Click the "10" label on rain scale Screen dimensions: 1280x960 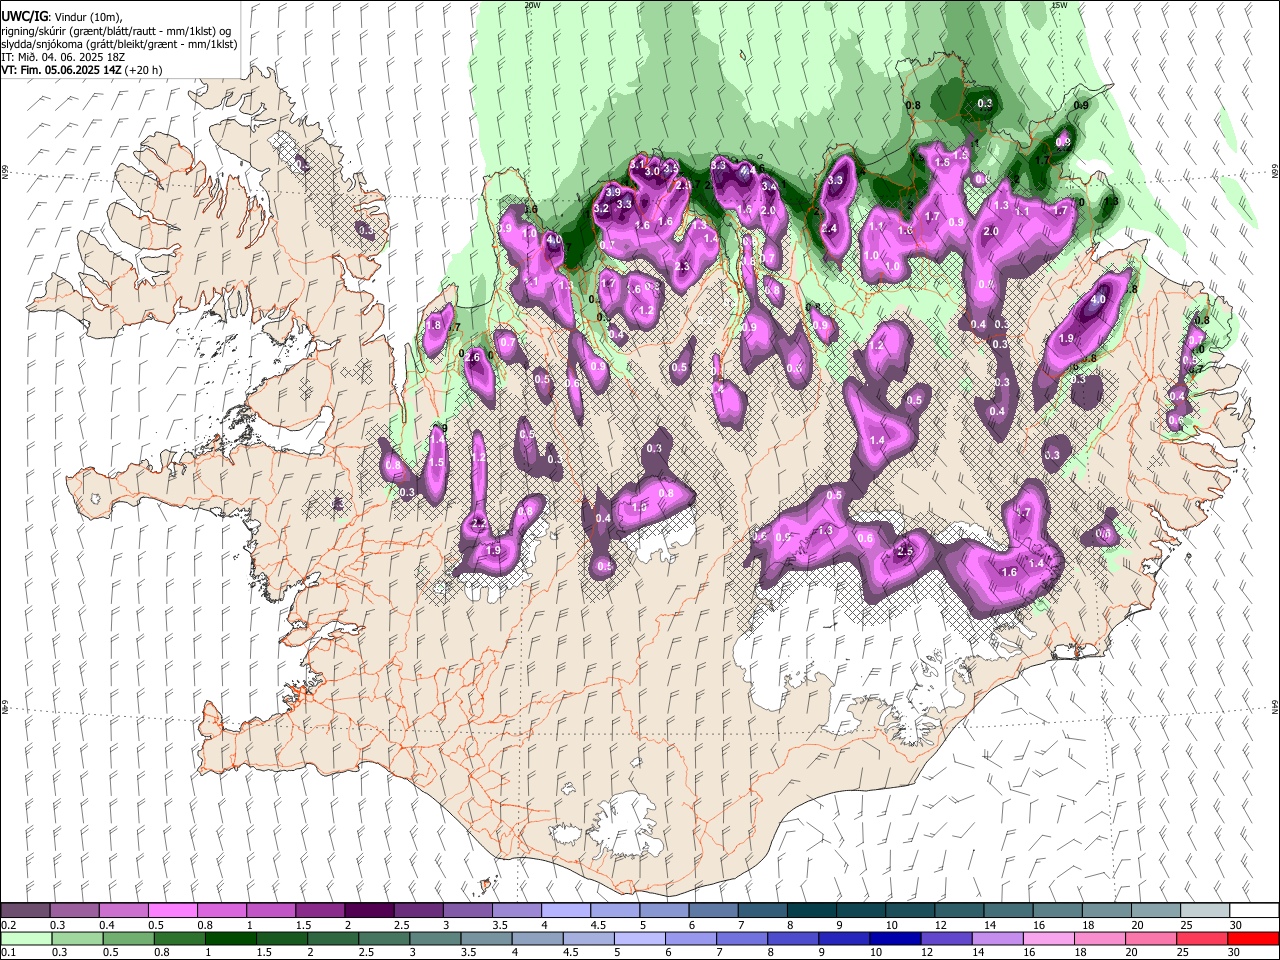[875, 953]
